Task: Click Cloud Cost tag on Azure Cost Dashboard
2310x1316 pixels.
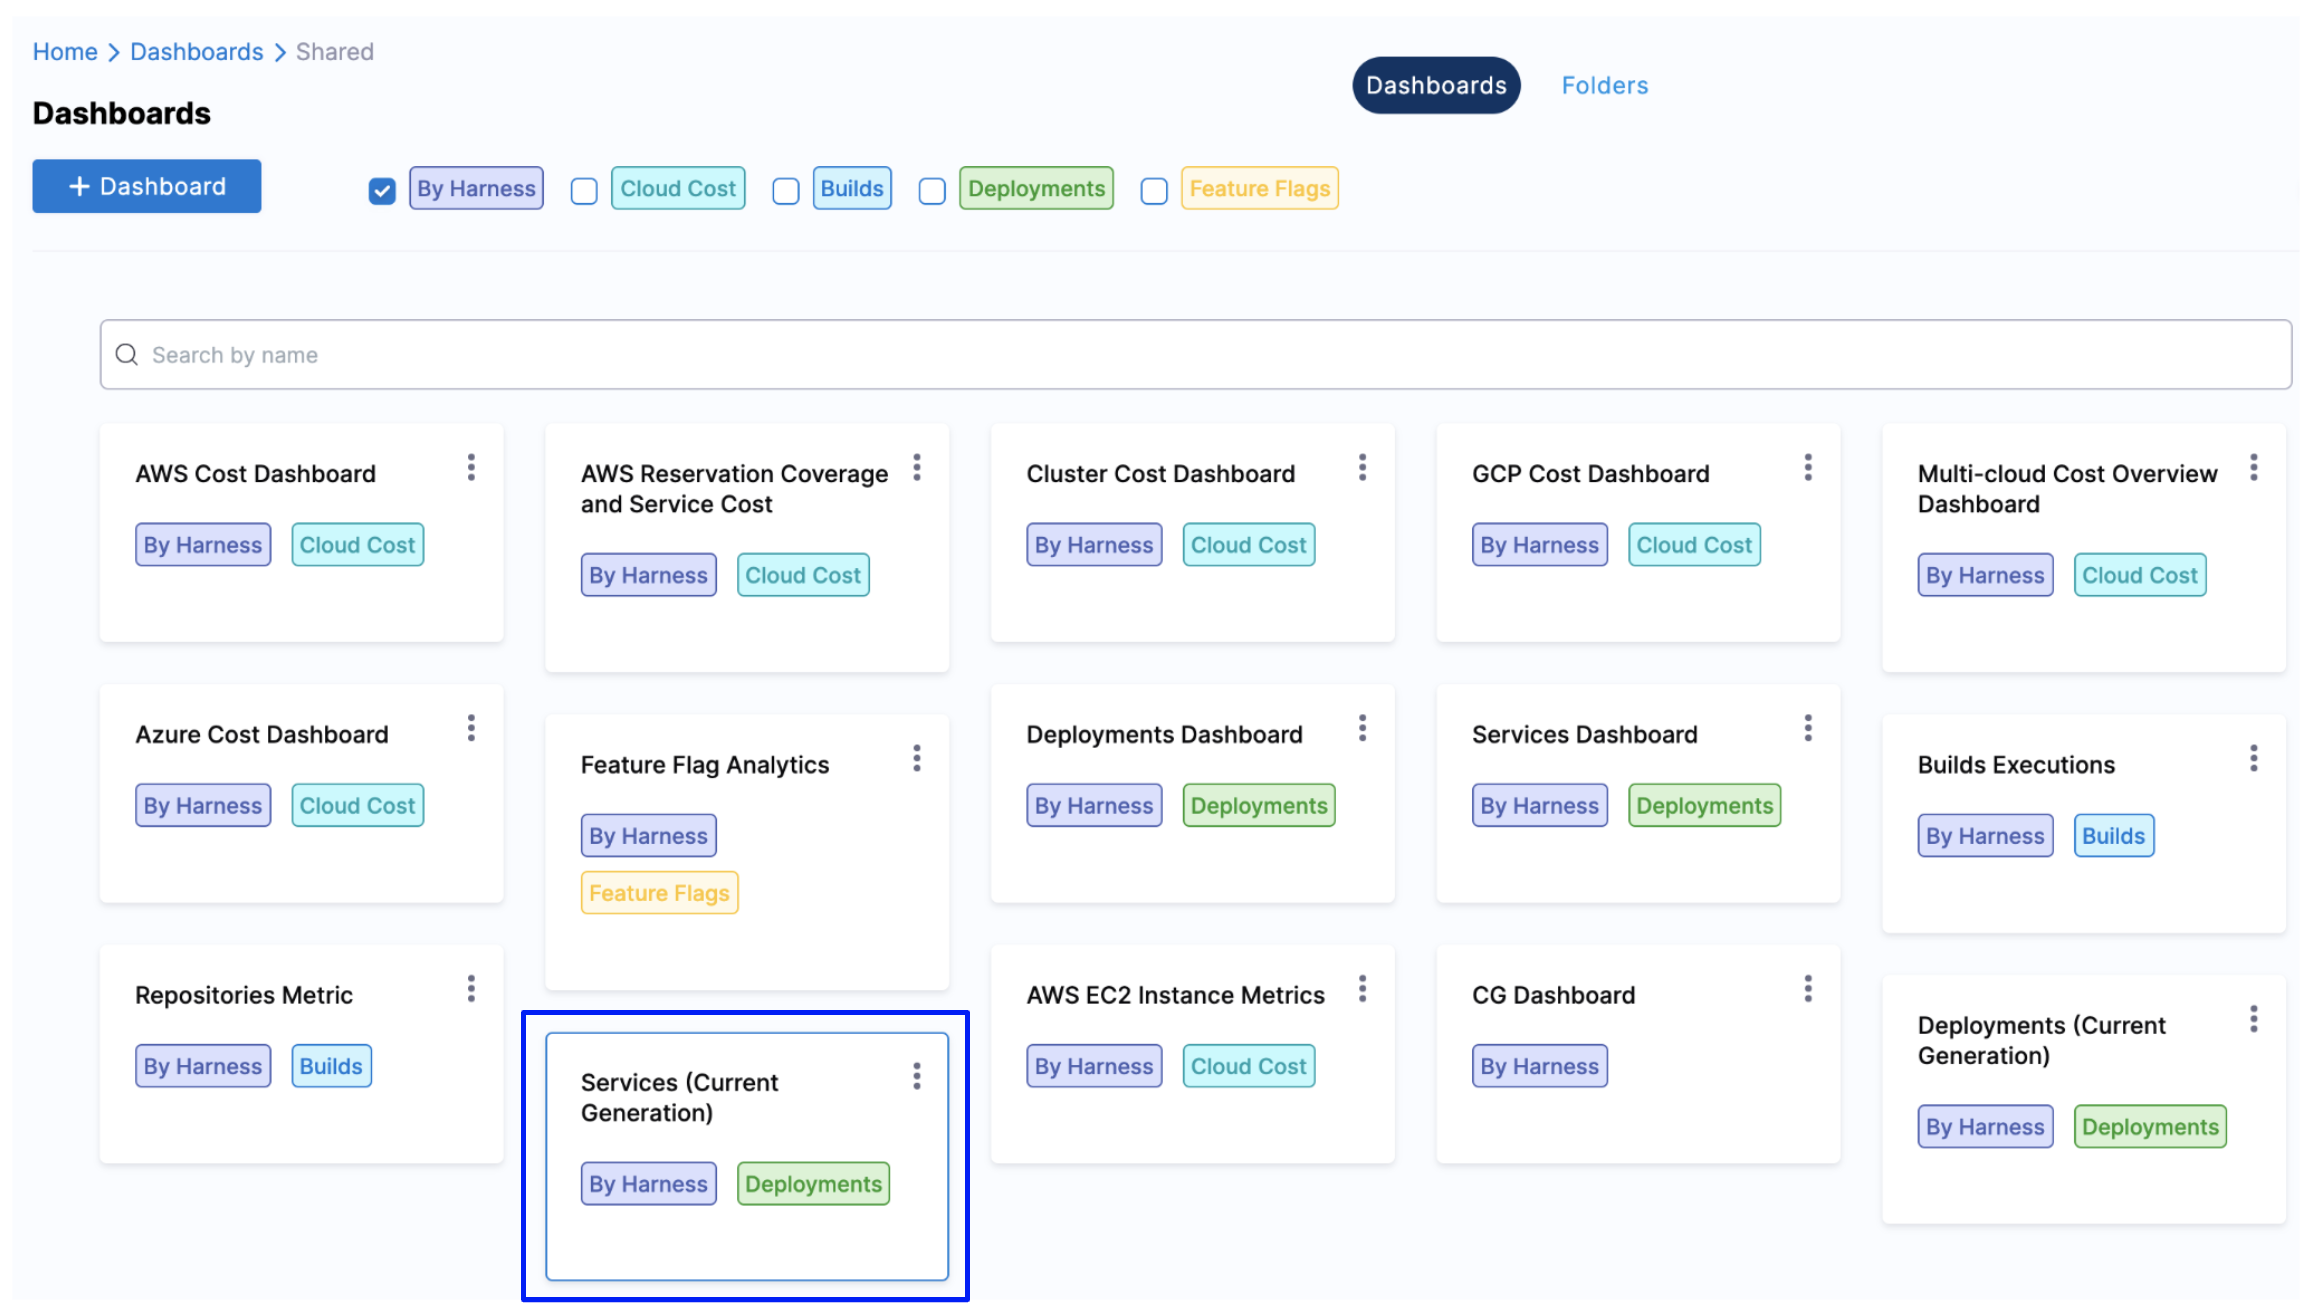Action: point(358,806)
